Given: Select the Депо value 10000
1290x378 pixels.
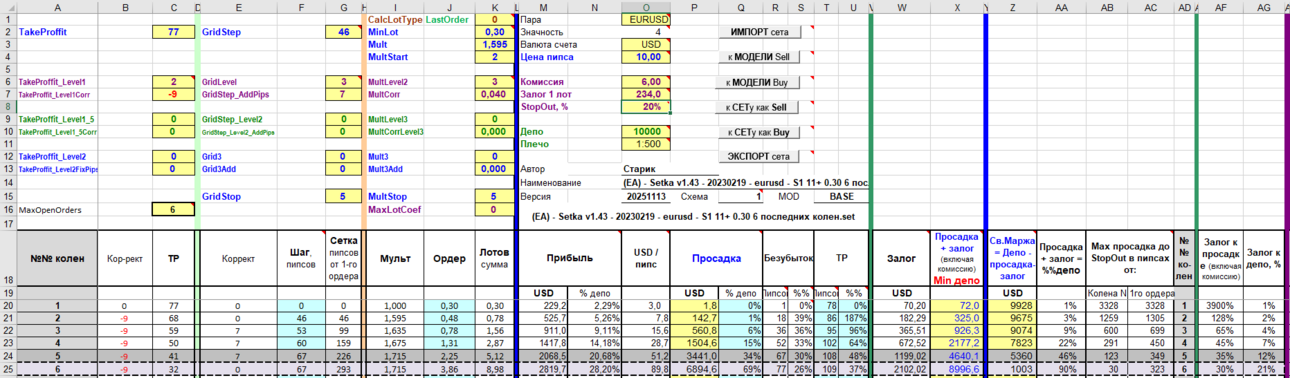Looking at the screenshot, I should [x=645, y=131].
